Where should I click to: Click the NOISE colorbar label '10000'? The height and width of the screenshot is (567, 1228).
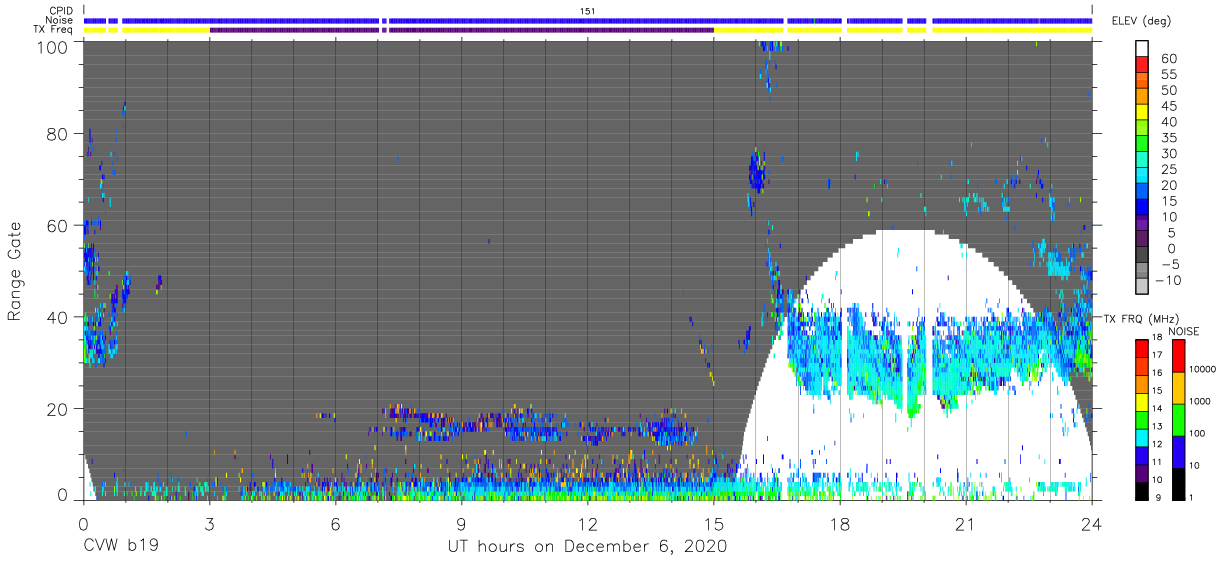[x=1203, y=369]
